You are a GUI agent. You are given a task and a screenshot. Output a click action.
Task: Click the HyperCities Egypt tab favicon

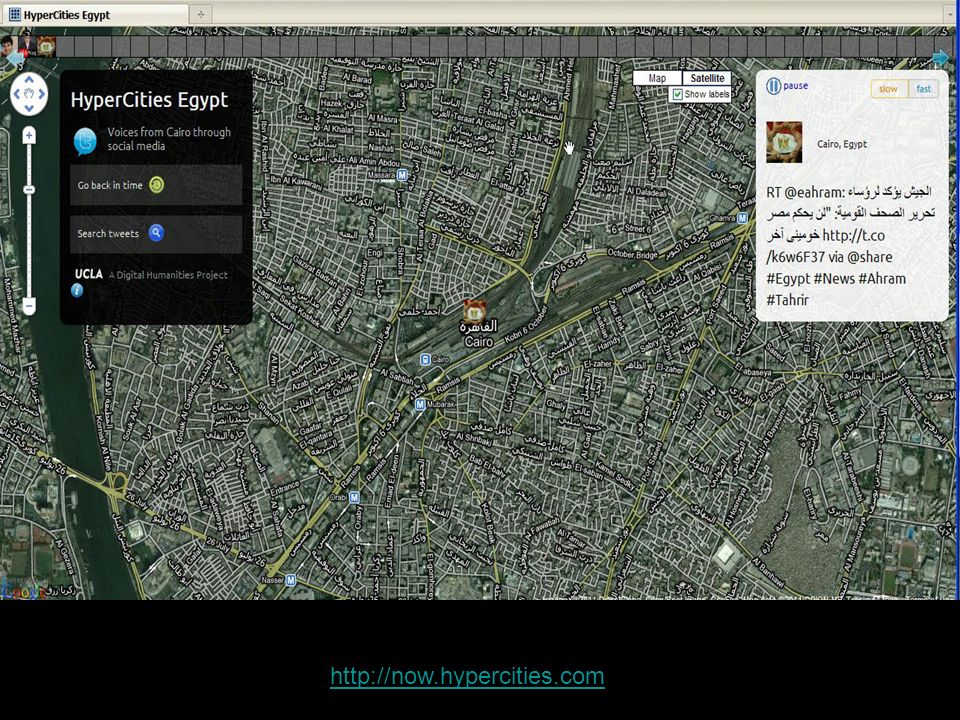click(x=15, y=14)
